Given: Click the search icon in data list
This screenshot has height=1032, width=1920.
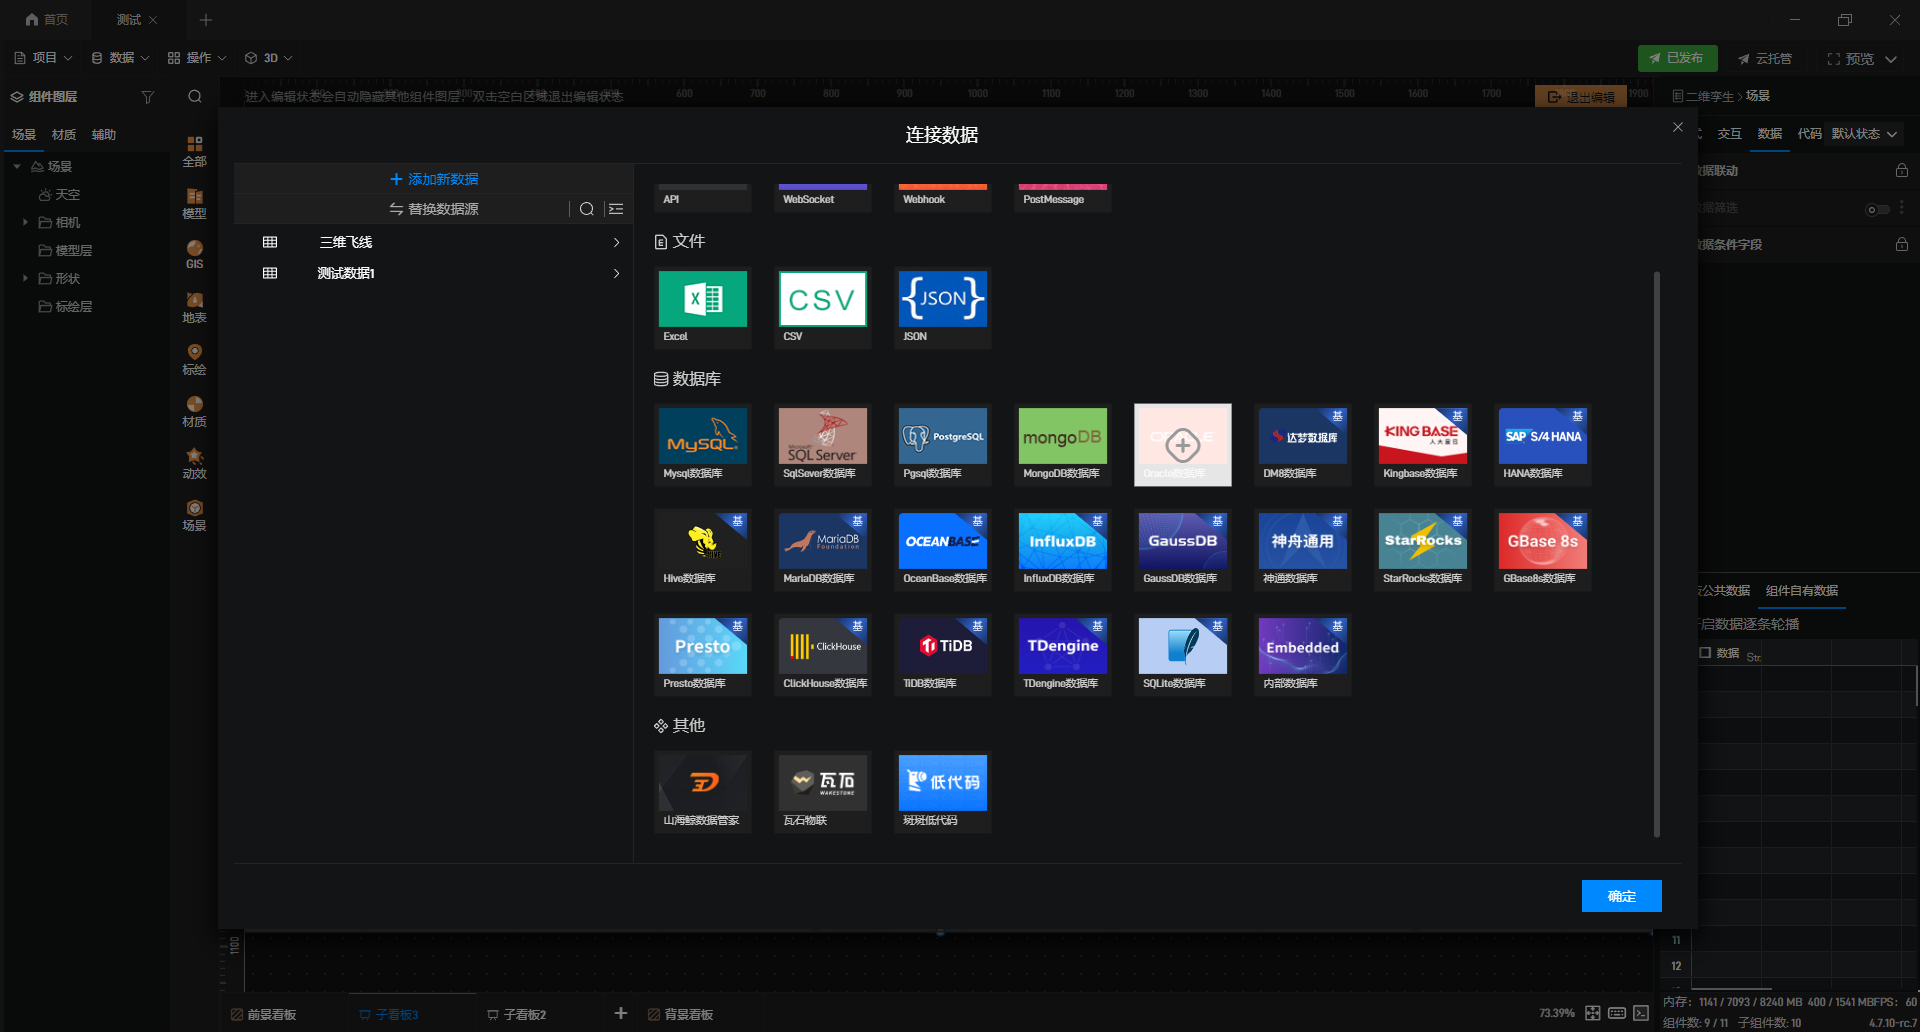Looking at the screenshot, I should point(587,209).
